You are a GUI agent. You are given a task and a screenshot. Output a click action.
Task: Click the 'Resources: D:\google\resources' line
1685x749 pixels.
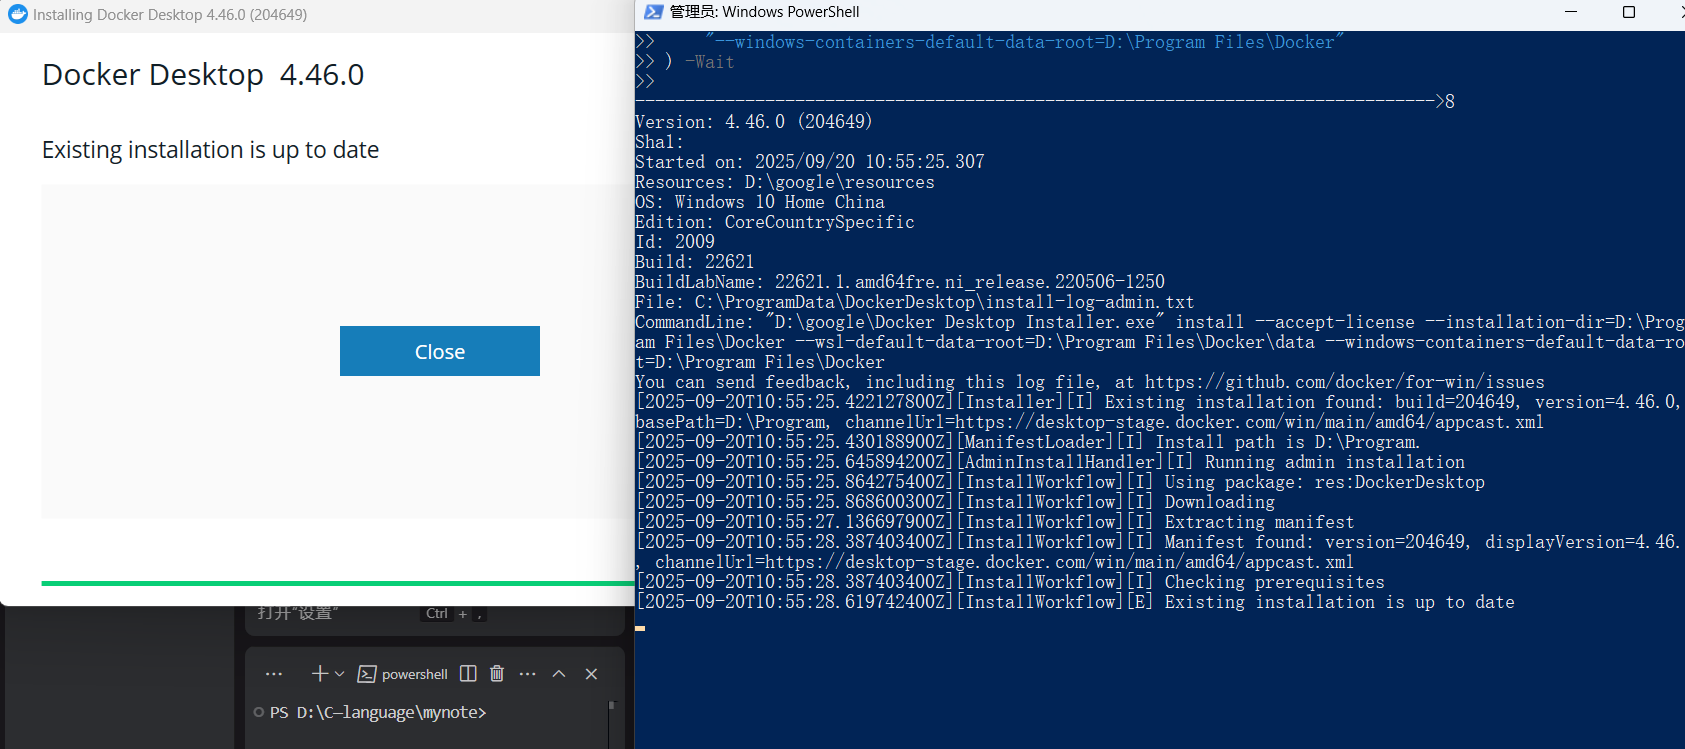[785, 182]
